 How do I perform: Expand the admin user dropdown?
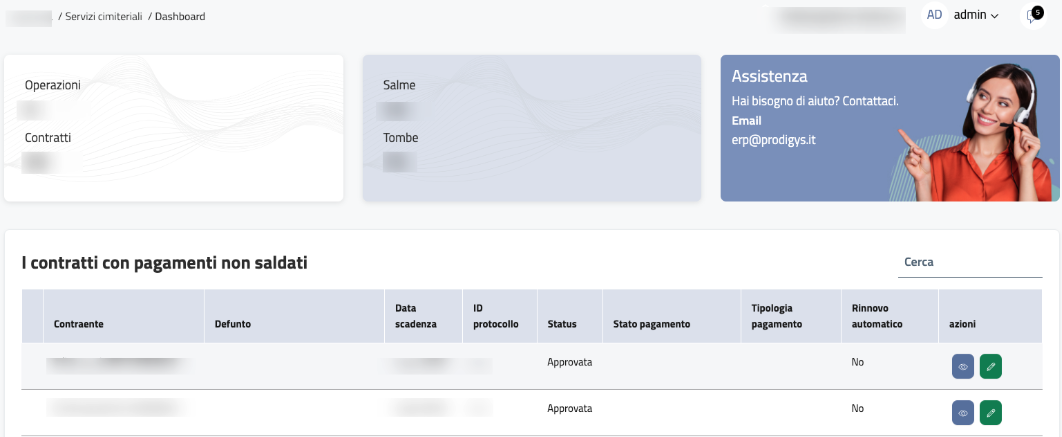976,16
